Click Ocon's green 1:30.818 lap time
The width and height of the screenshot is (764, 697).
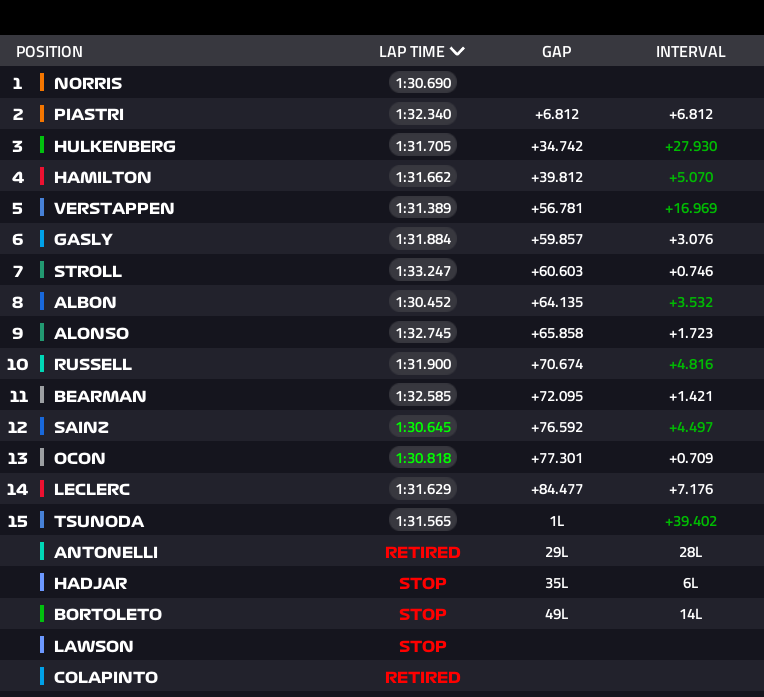423,458
